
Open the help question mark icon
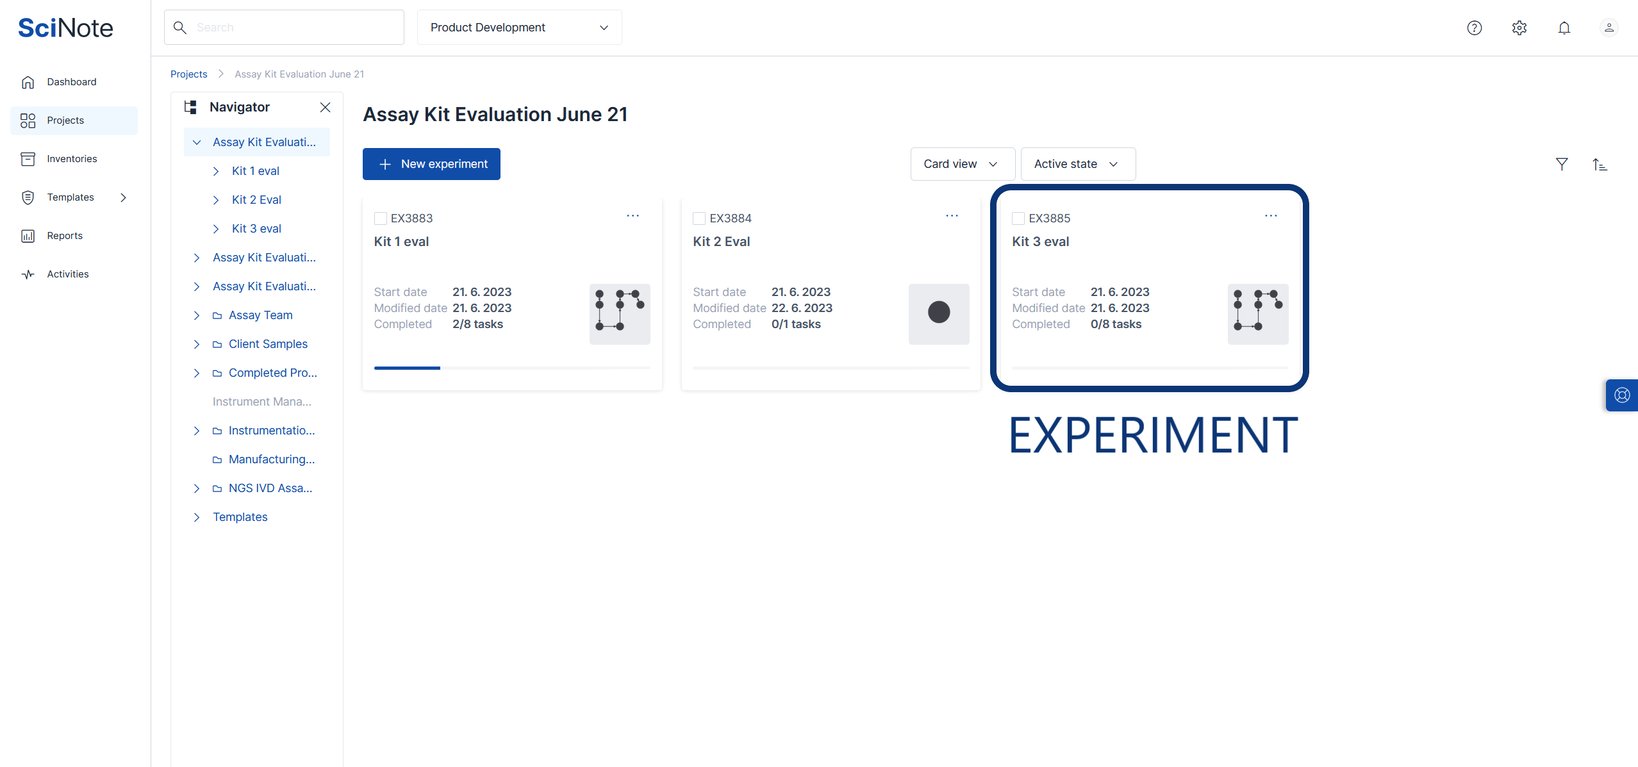pyautogui.click(x=1474, y=28)
